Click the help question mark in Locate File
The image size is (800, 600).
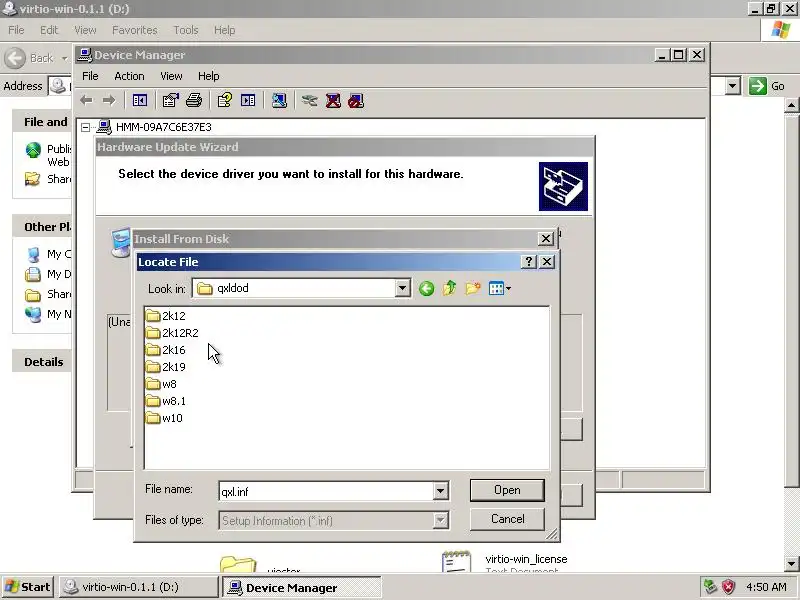tap(529, 262)
